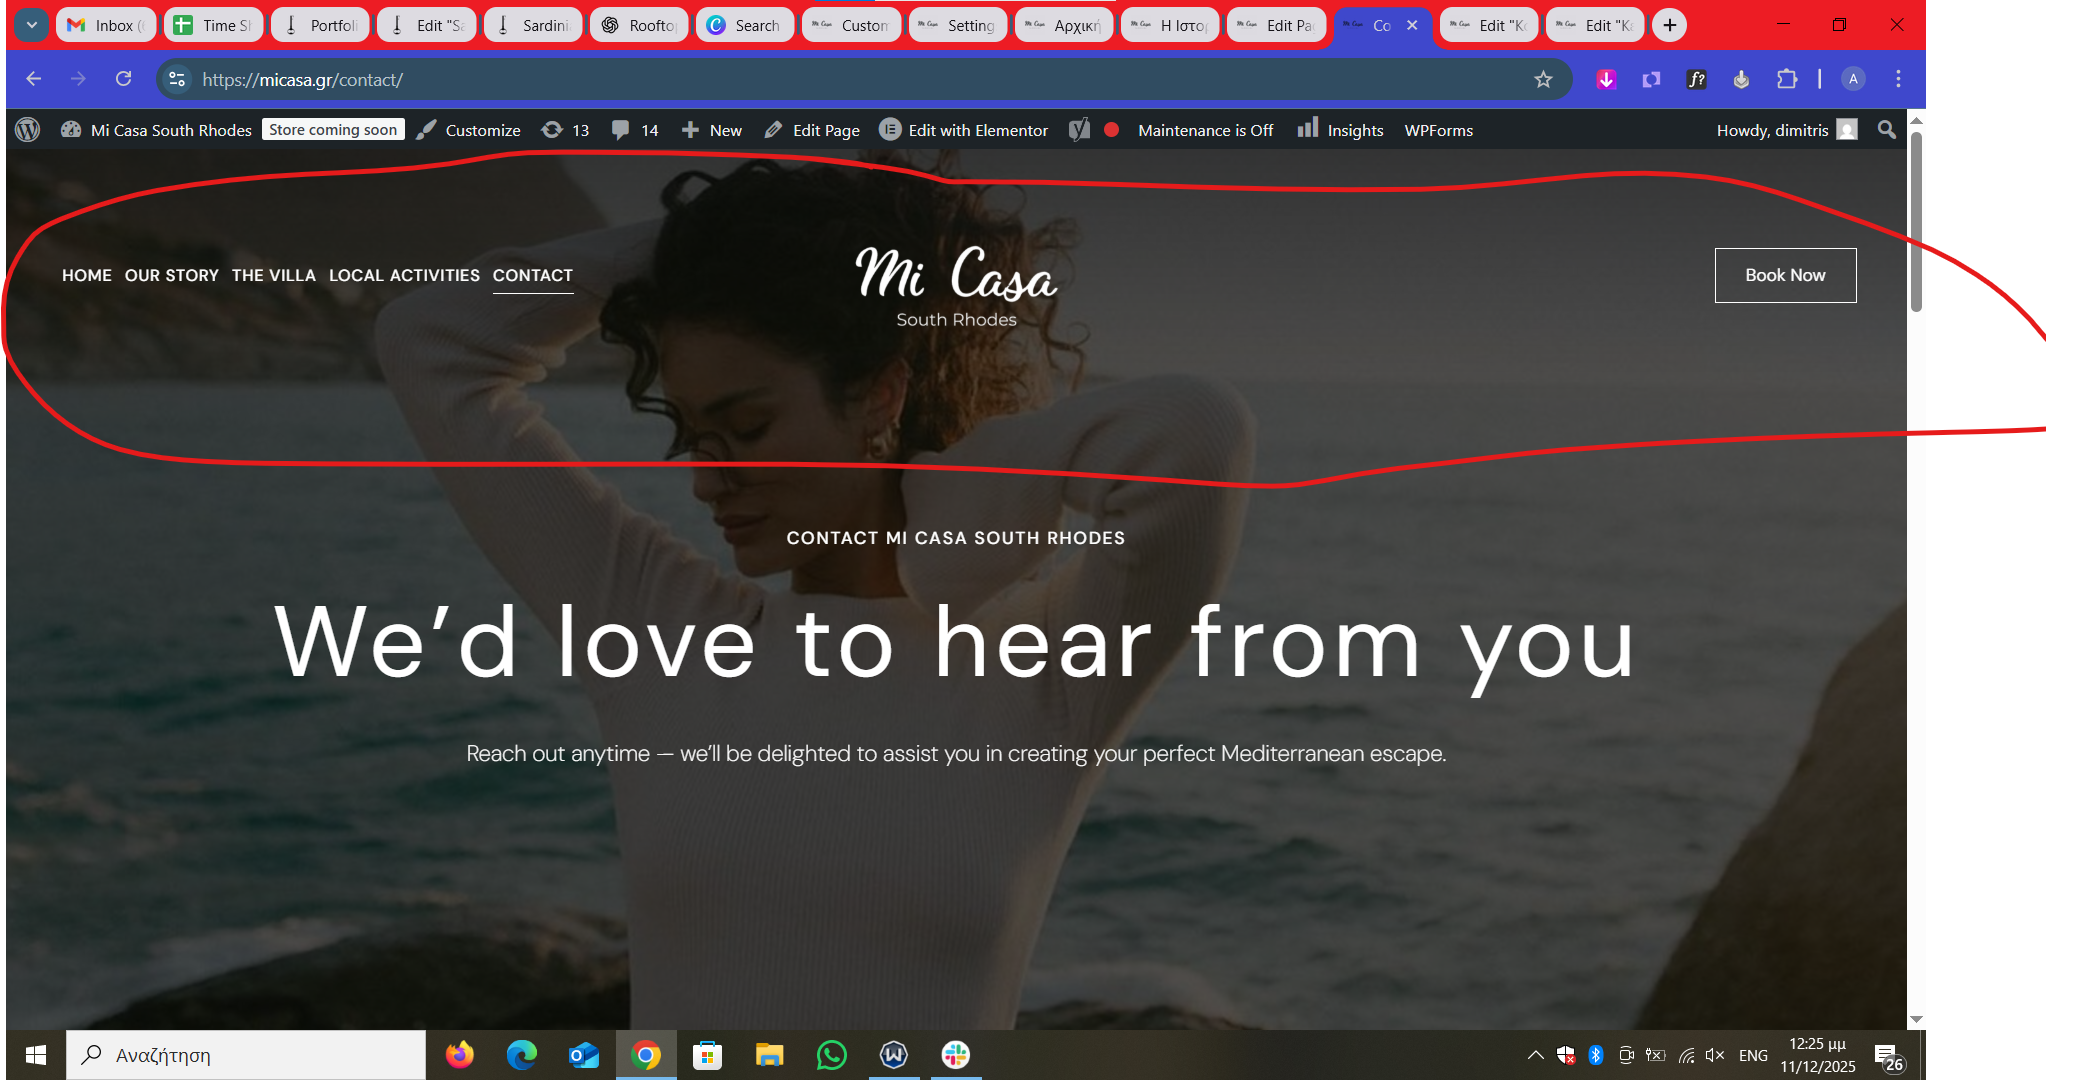
Task: Click the Book Now button
Action: [1785, 275]
